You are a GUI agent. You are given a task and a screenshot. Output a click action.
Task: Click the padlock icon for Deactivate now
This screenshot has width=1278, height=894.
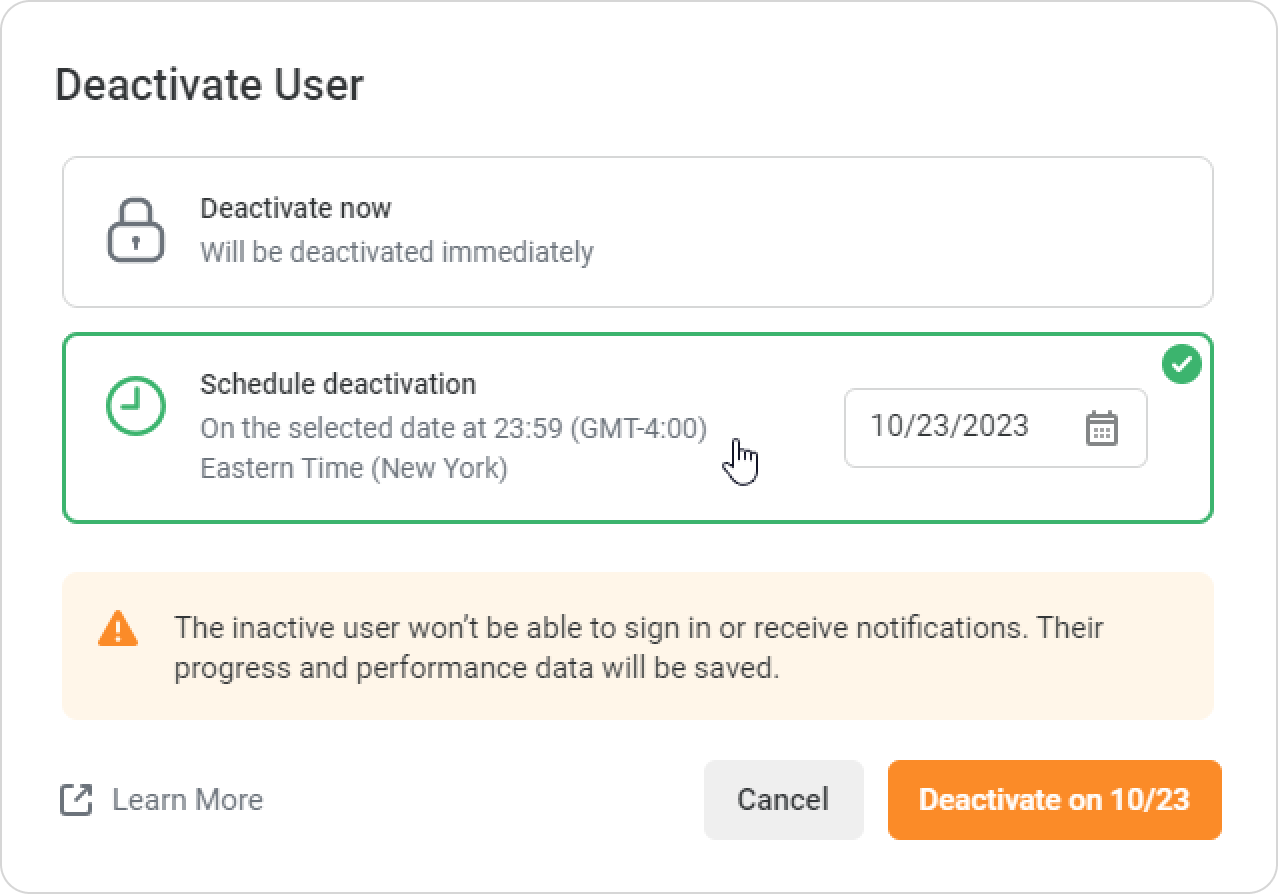[x=135, y=231]
